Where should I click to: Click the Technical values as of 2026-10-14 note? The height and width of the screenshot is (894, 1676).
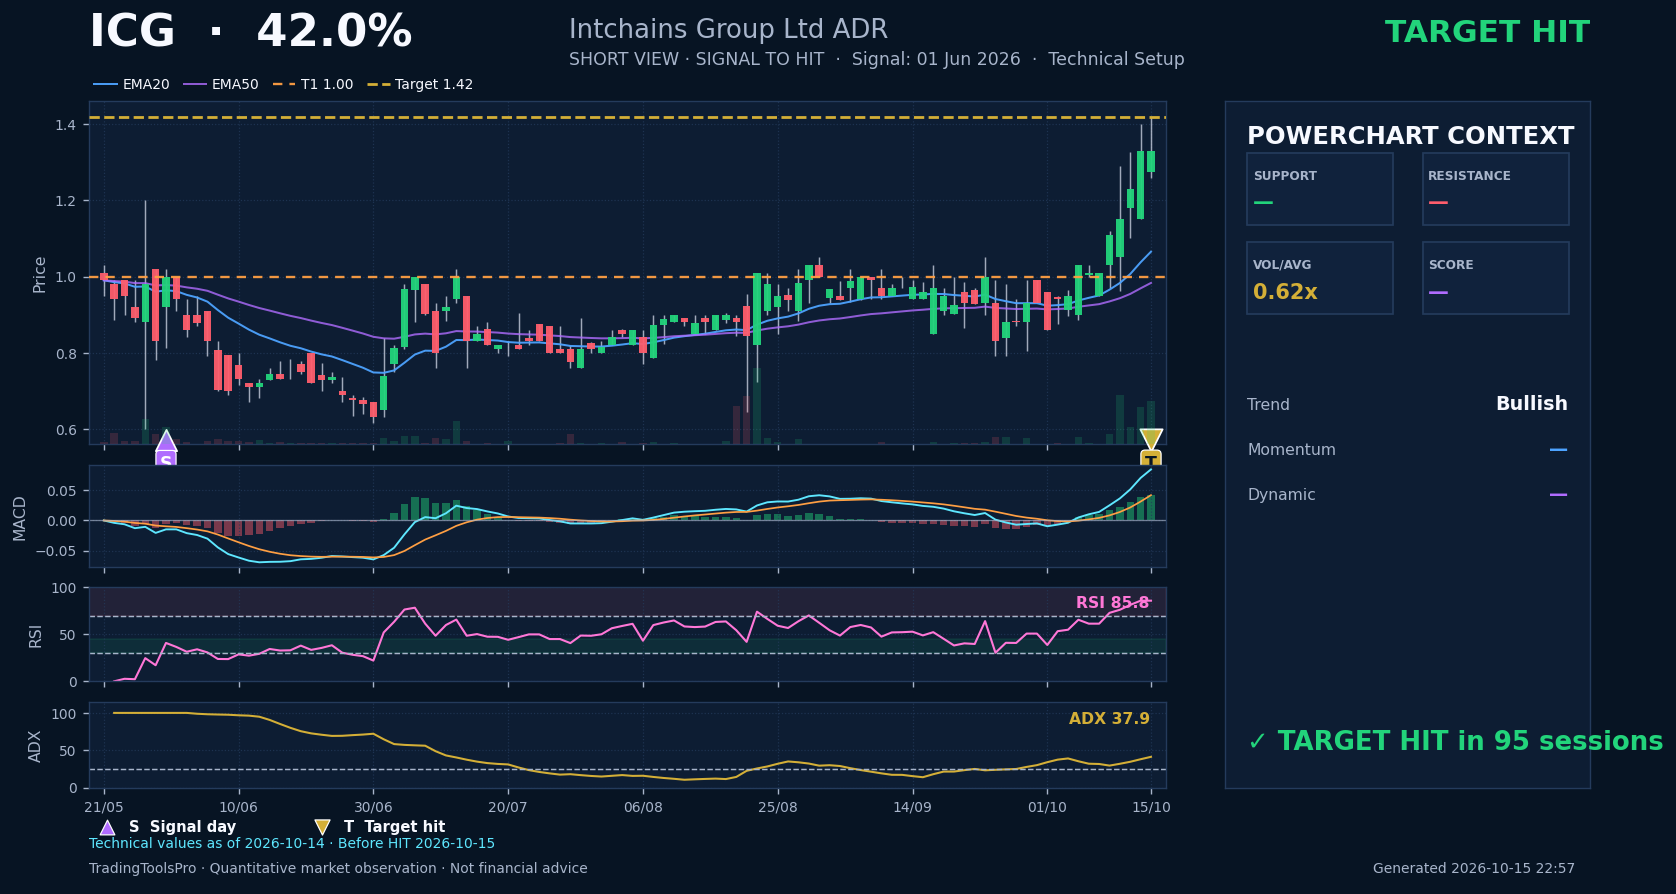coord(292,844)
